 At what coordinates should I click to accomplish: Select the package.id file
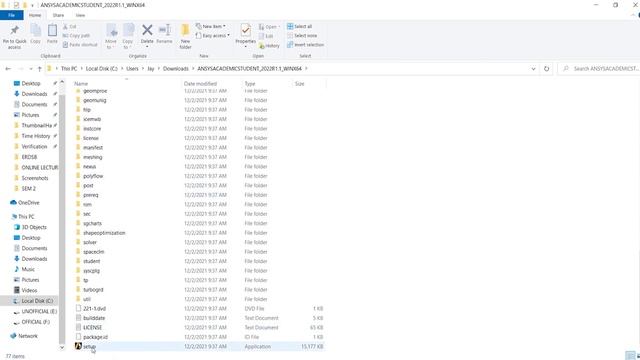(199, 337)
